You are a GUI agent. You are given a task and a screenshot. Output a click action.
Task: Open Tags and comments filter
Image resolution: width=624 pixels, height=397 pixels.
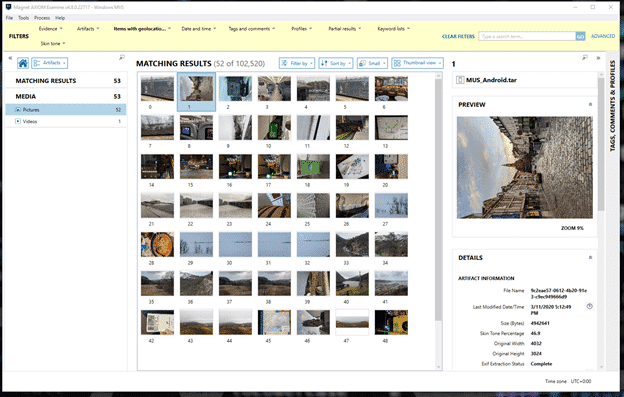[x=252, y=29]
